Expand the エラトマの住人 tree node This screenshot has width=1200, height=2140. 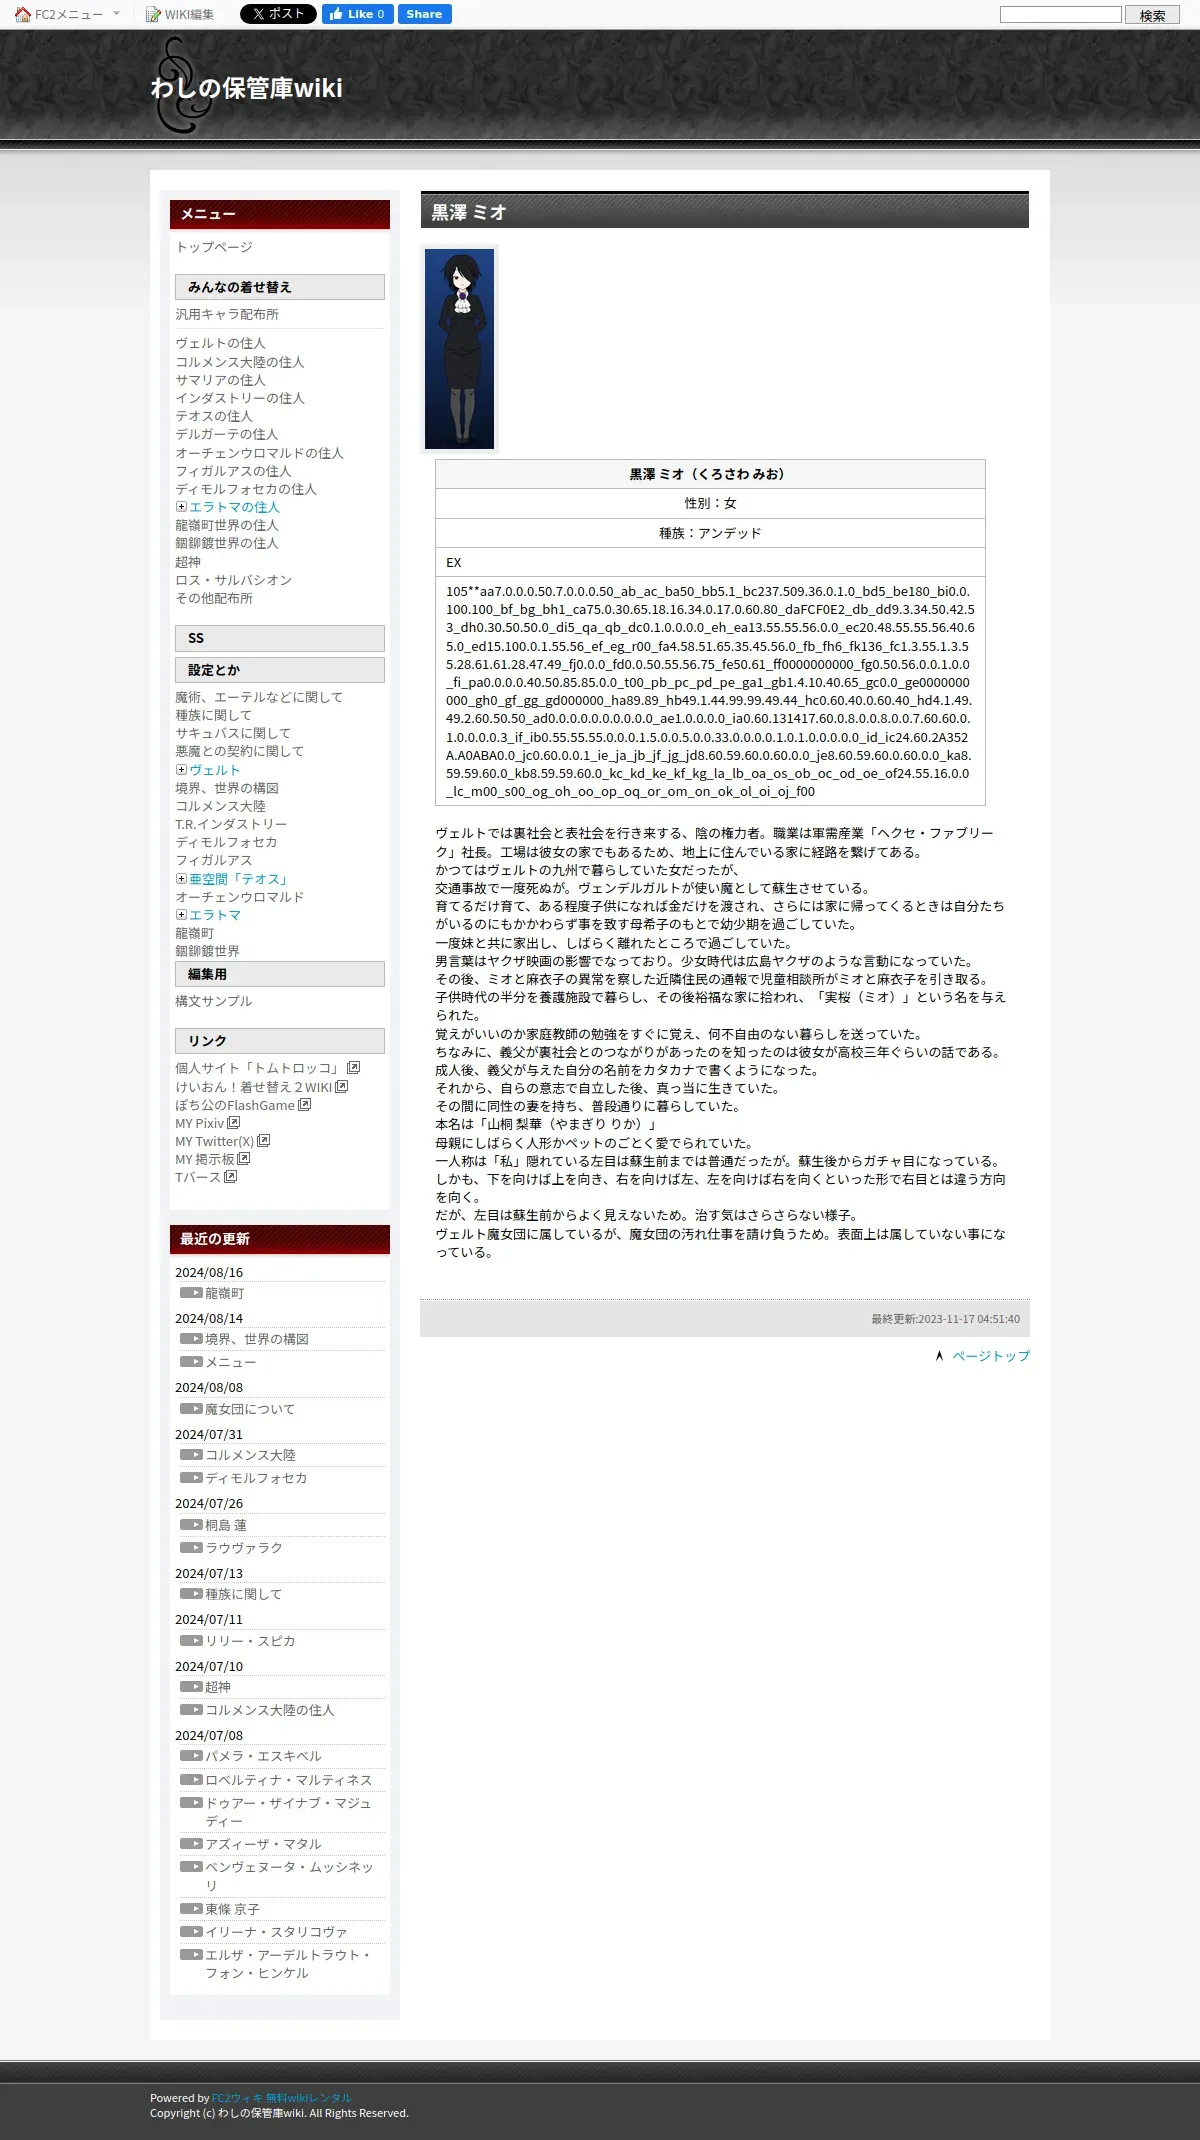181,507
